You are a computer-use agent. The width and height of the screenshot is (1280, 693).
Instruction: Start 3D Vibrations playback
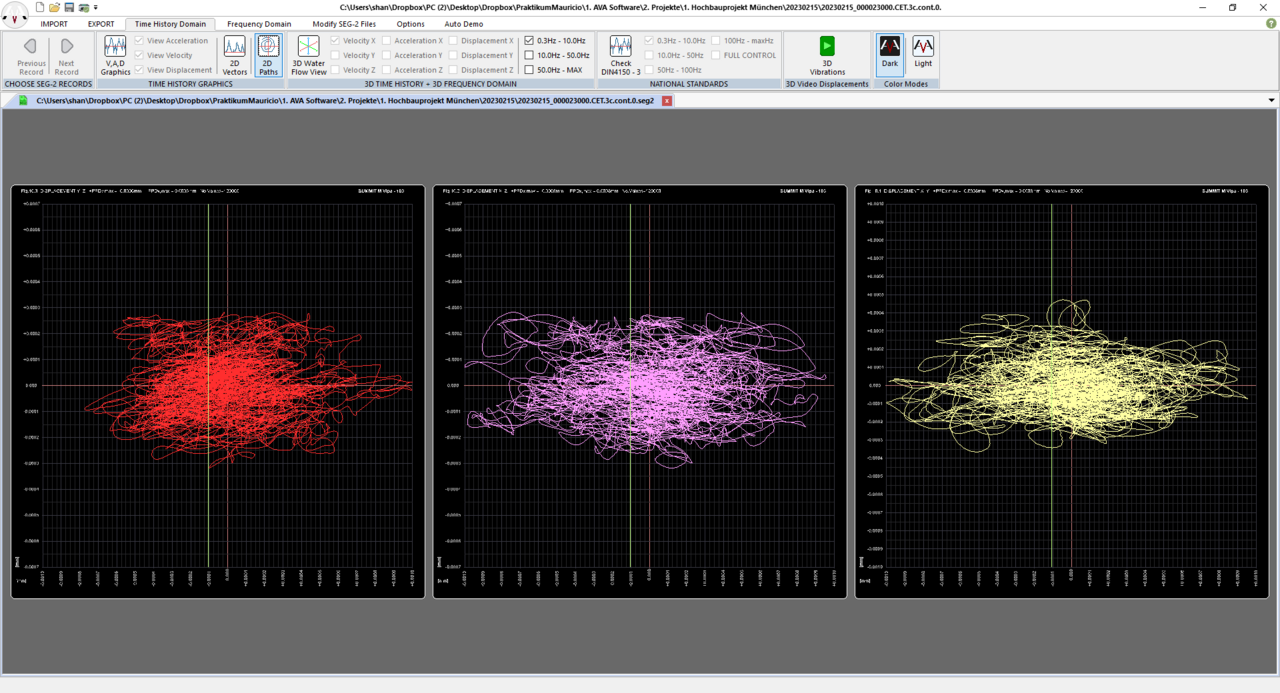(827, 56)
